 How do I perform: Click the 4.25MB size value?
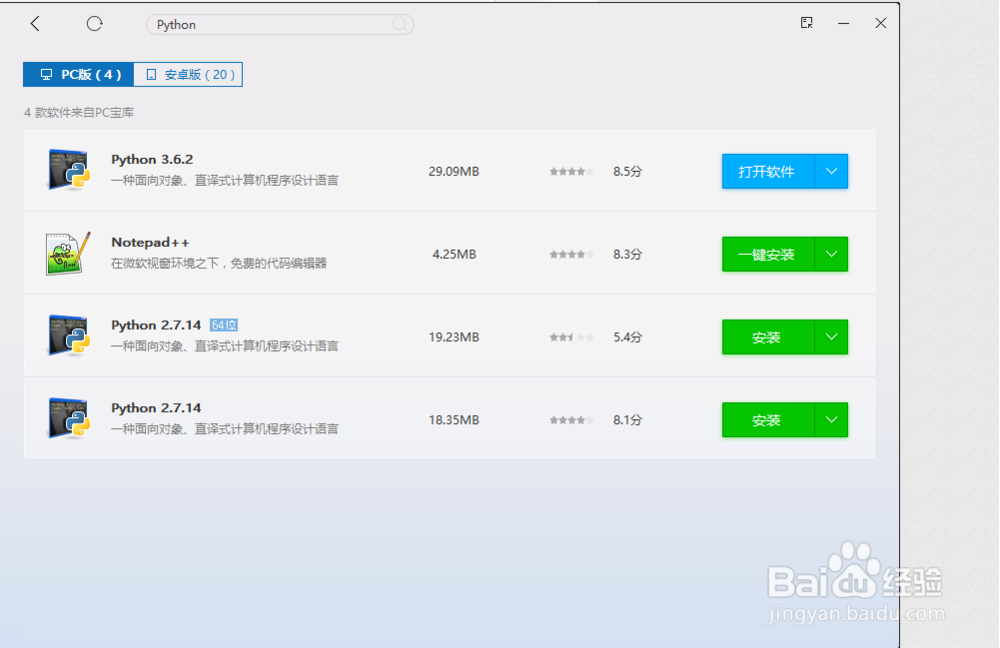454,254
